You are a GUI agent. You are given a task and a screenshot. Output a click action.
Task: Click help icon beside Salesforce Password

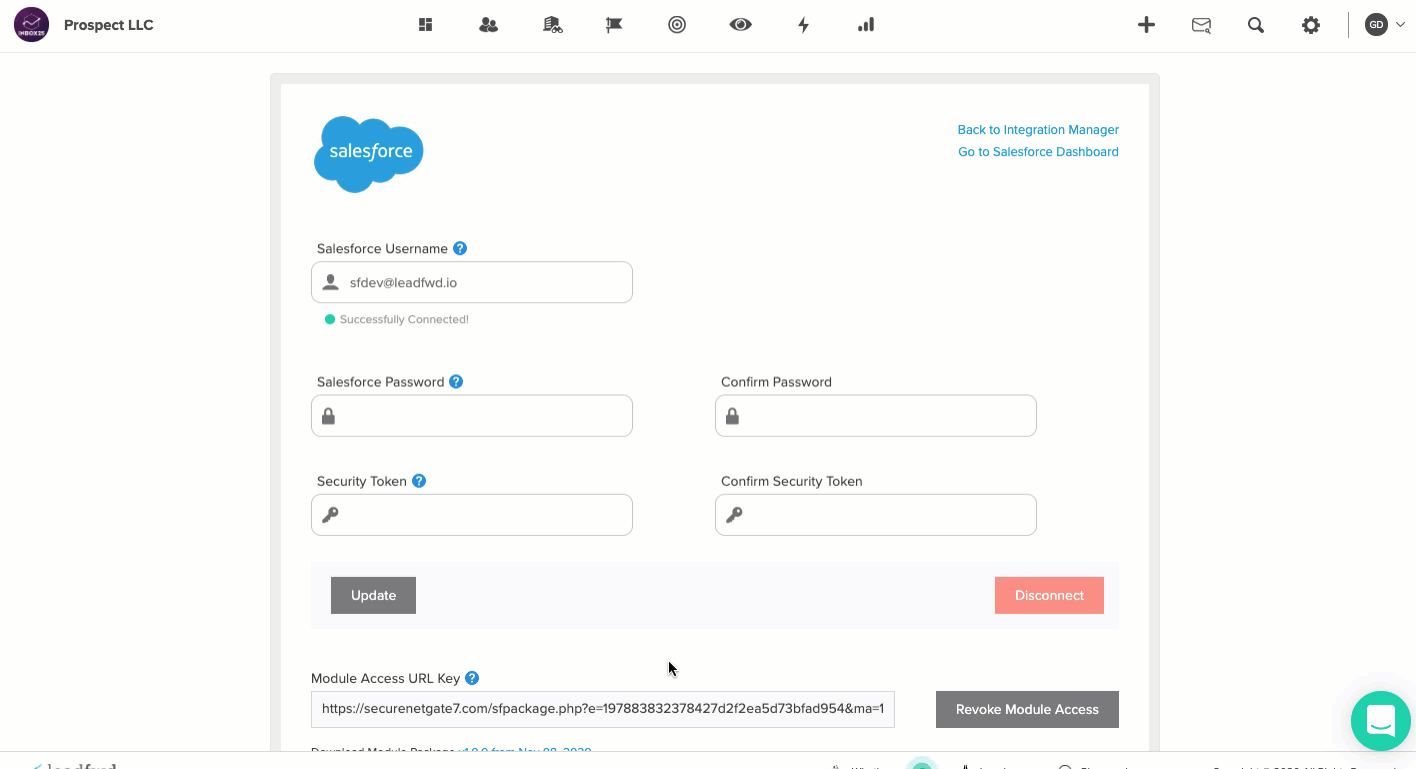coord(456,381)
